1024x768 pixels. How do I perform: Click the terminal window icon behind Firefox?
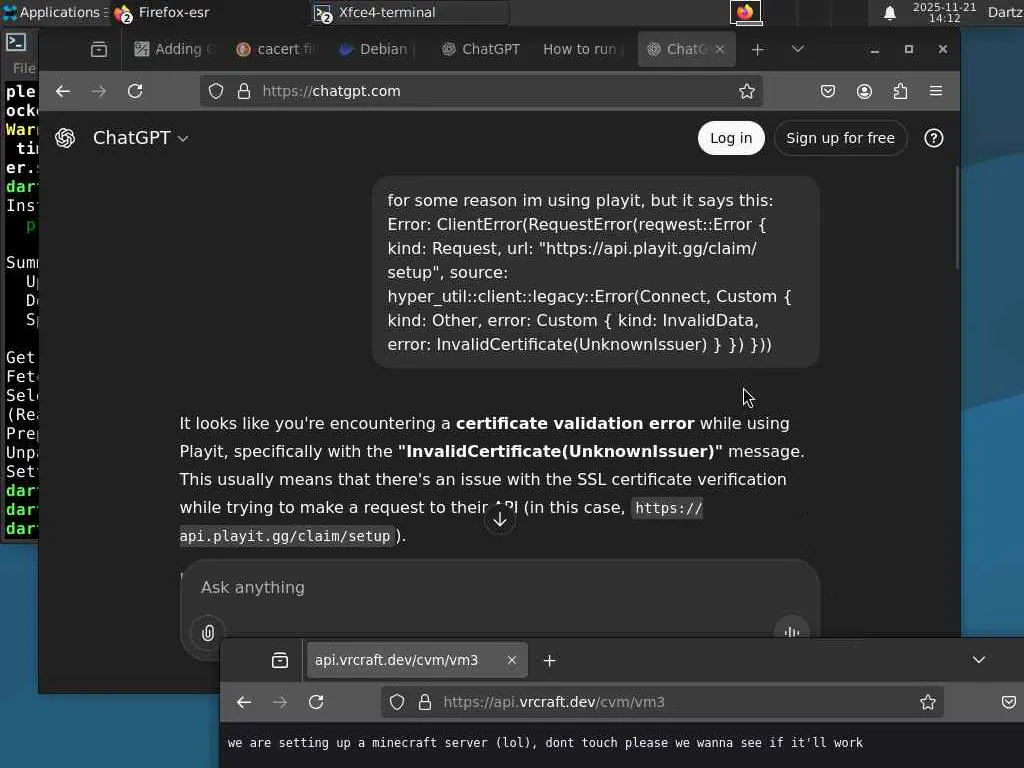[x=16, y=42]
